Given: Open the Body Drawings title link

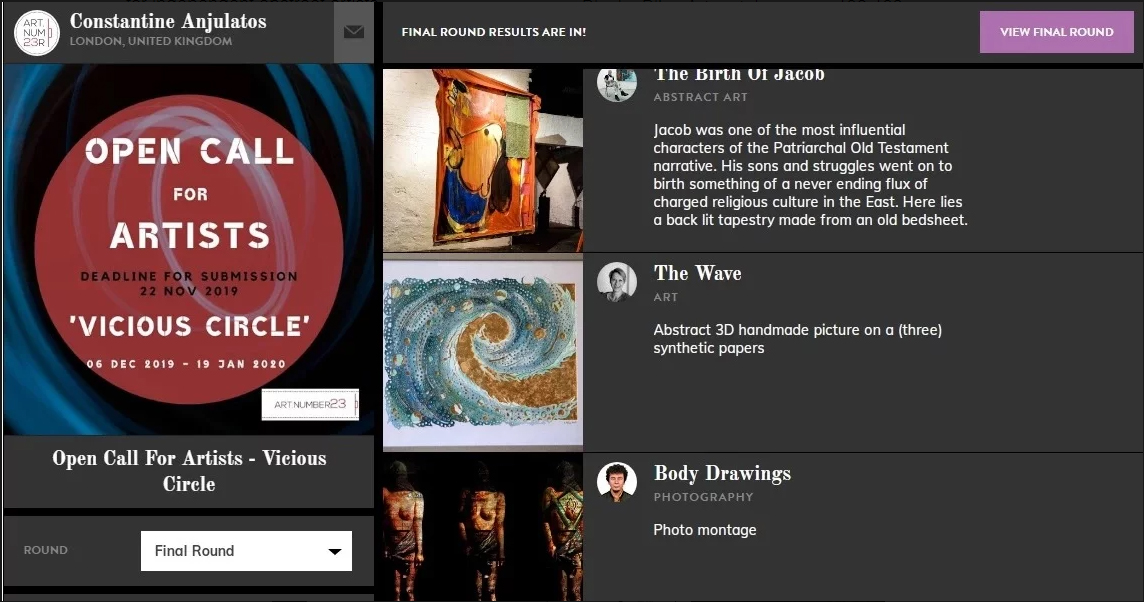Looking at the screenshot, I should pyautogui.click(x=722, y=474).
